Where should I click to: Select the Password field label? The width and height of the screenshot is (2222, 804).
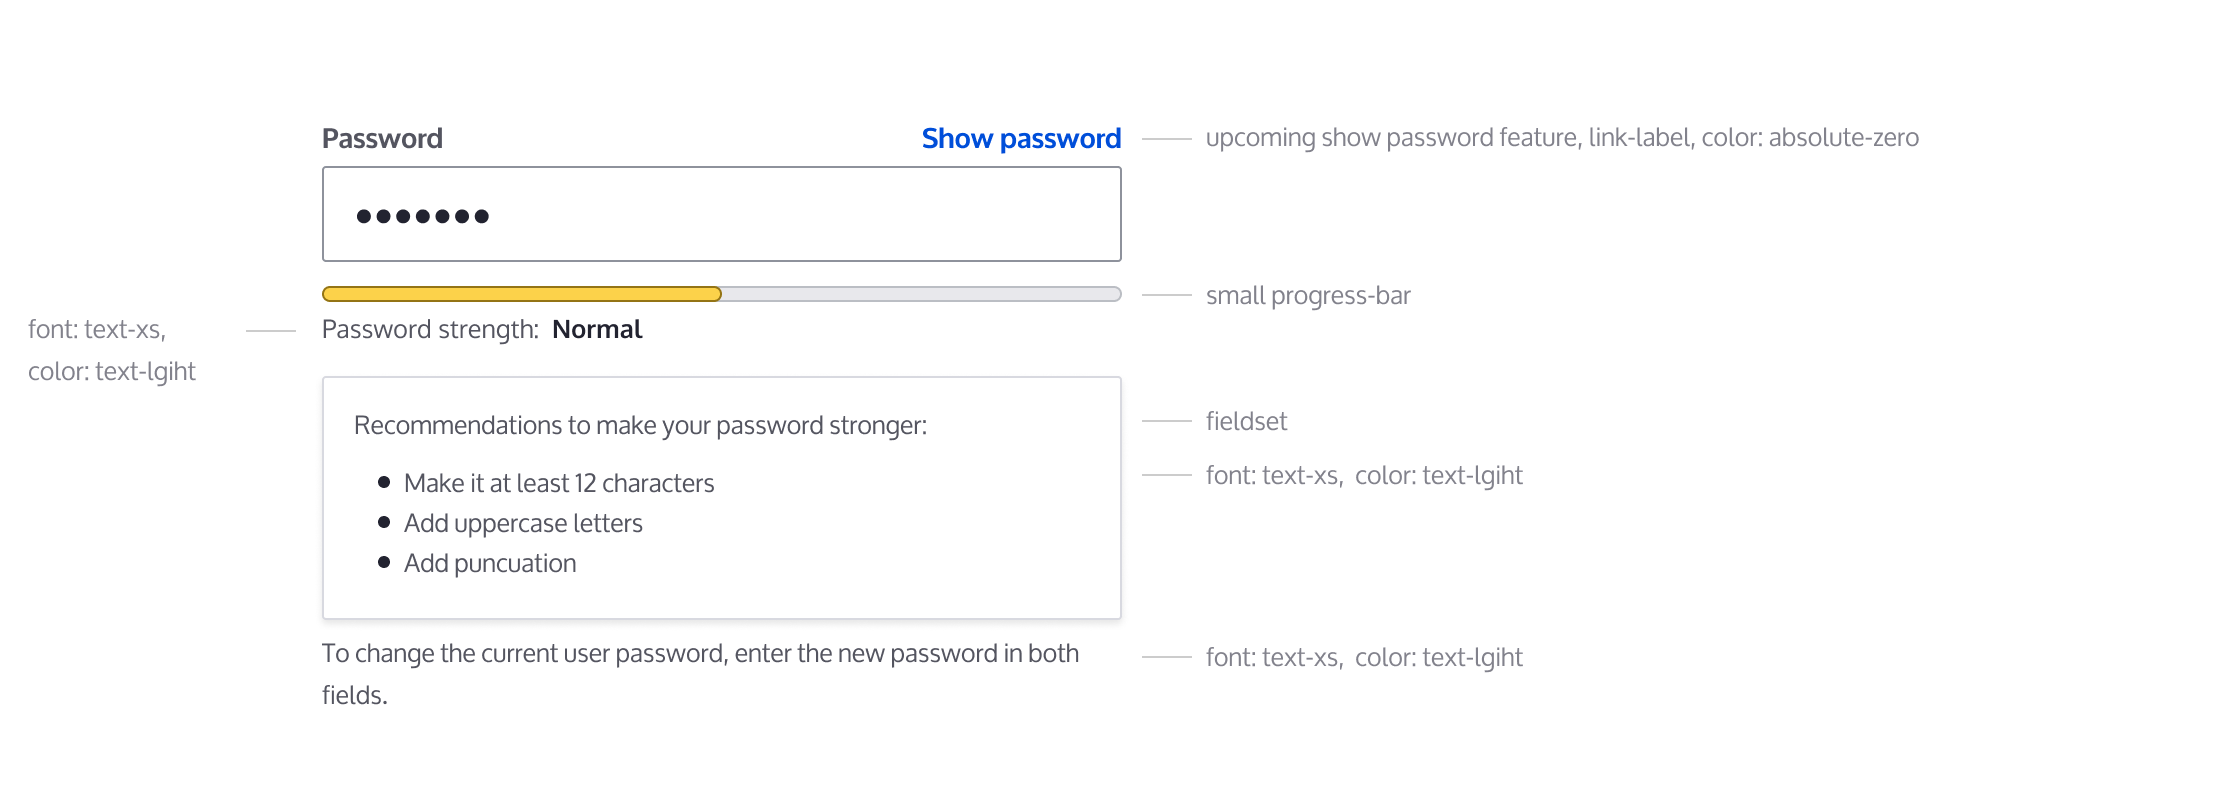pos(381,137)
